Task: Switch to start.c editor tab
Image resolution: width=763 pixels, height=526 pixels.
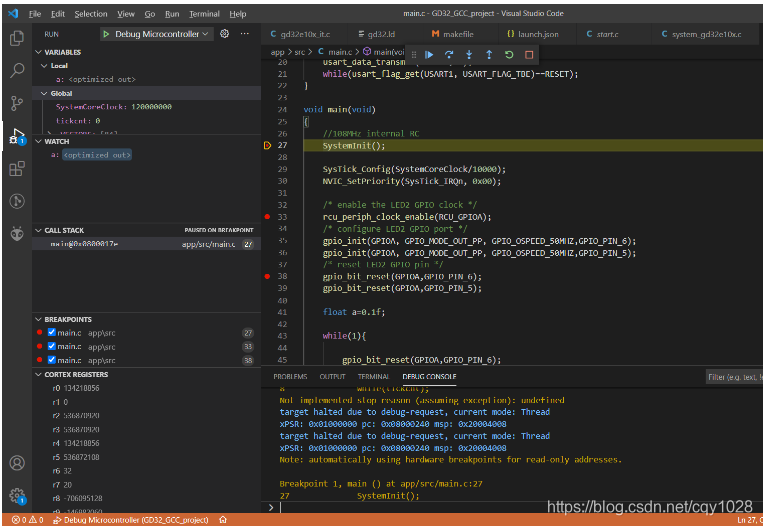Action: coord(602,34)
